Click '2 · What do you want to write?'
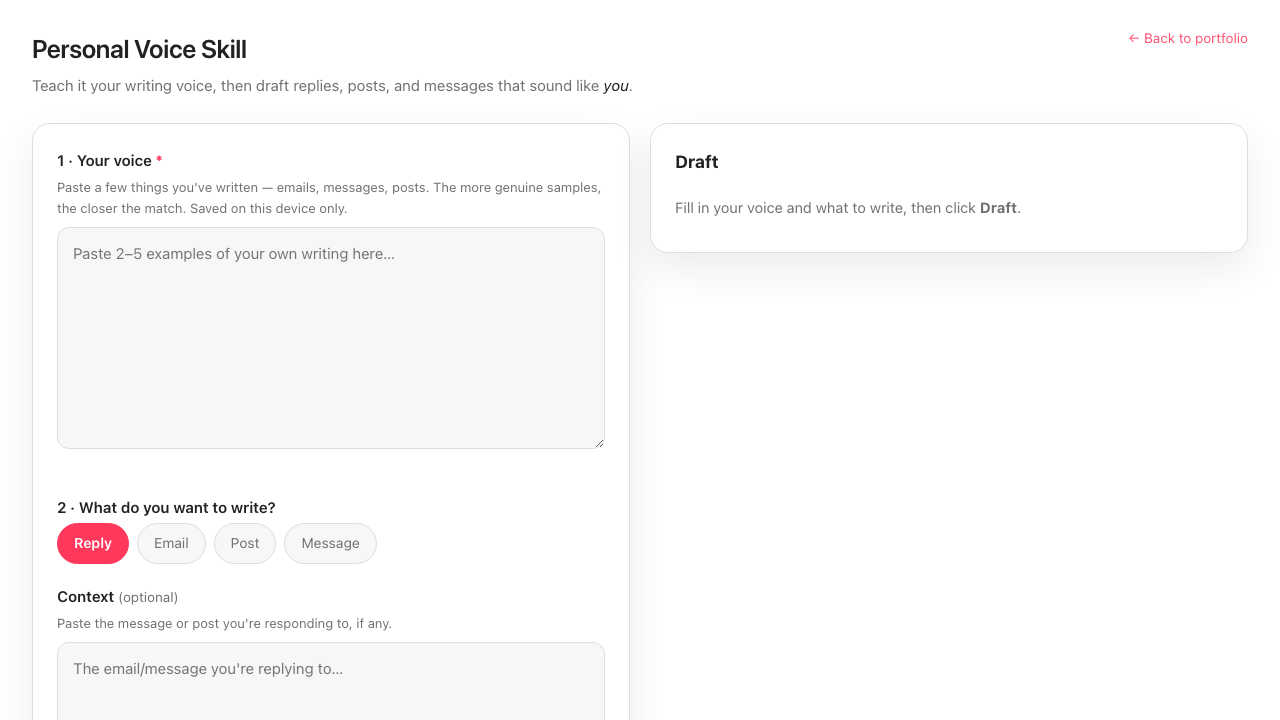1280x720 pixels. 166,508
